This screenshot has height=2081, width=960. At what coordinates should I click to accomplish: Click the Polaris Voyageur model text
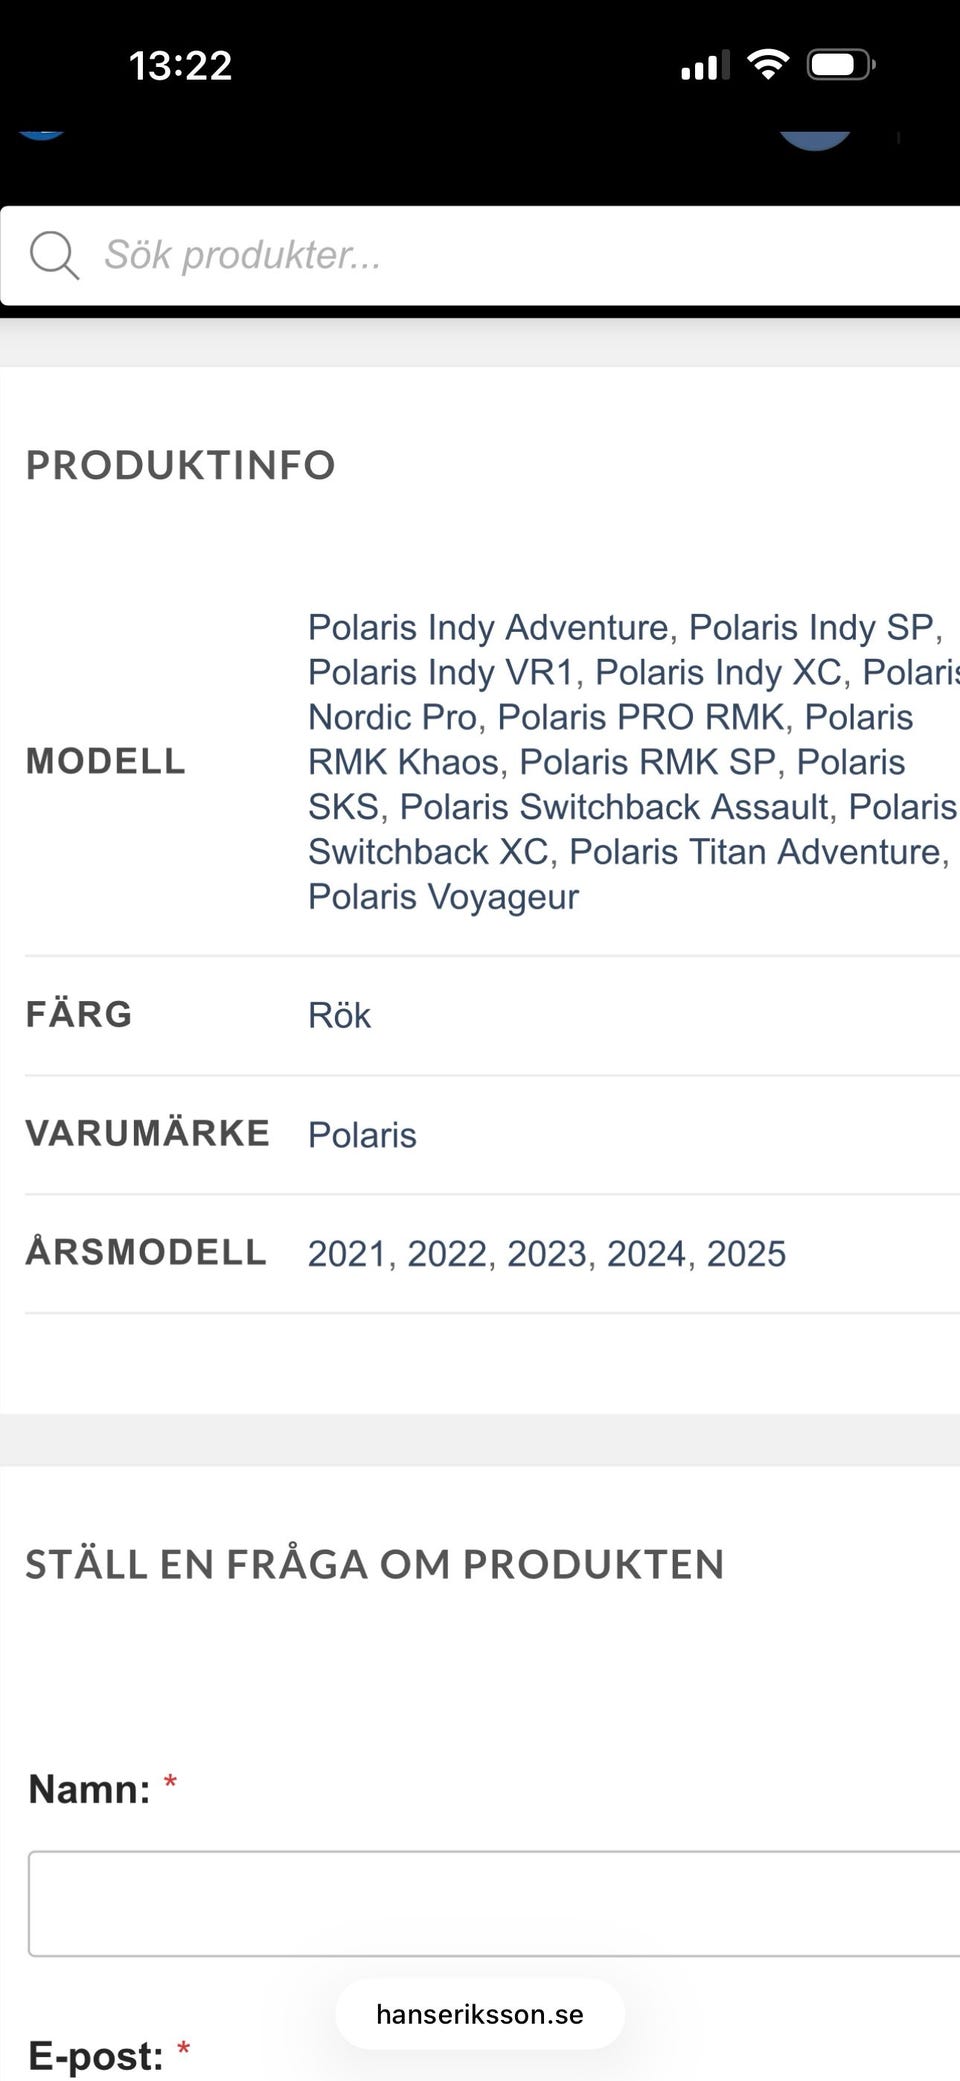(443, 896)
